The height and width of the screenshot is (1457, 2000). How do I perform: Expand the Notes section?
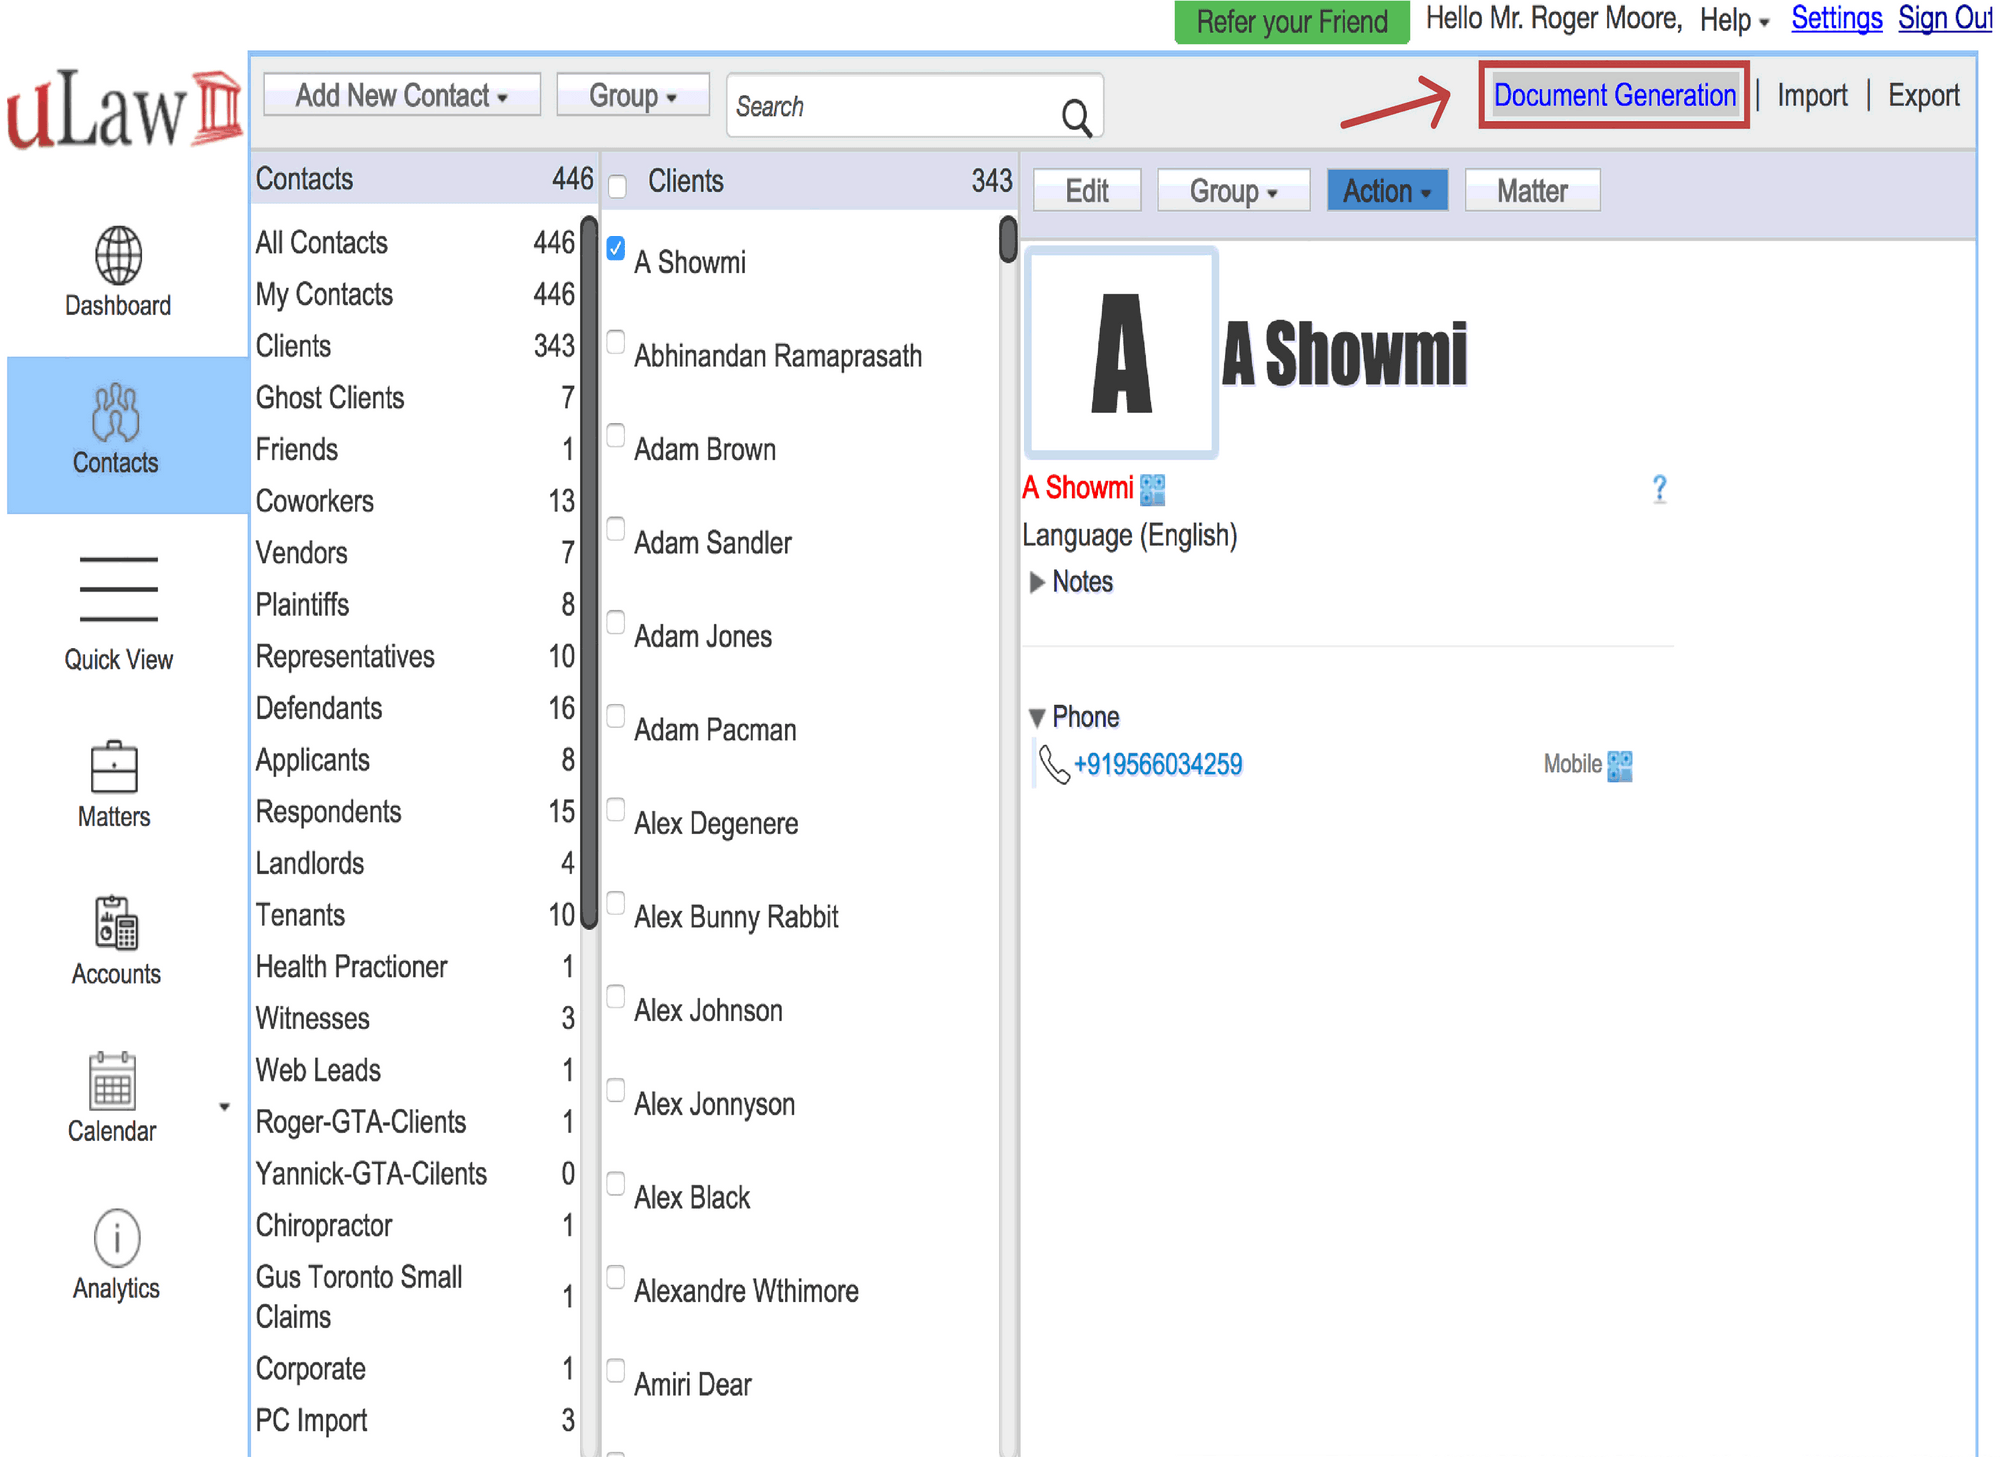pos(1037,582)
